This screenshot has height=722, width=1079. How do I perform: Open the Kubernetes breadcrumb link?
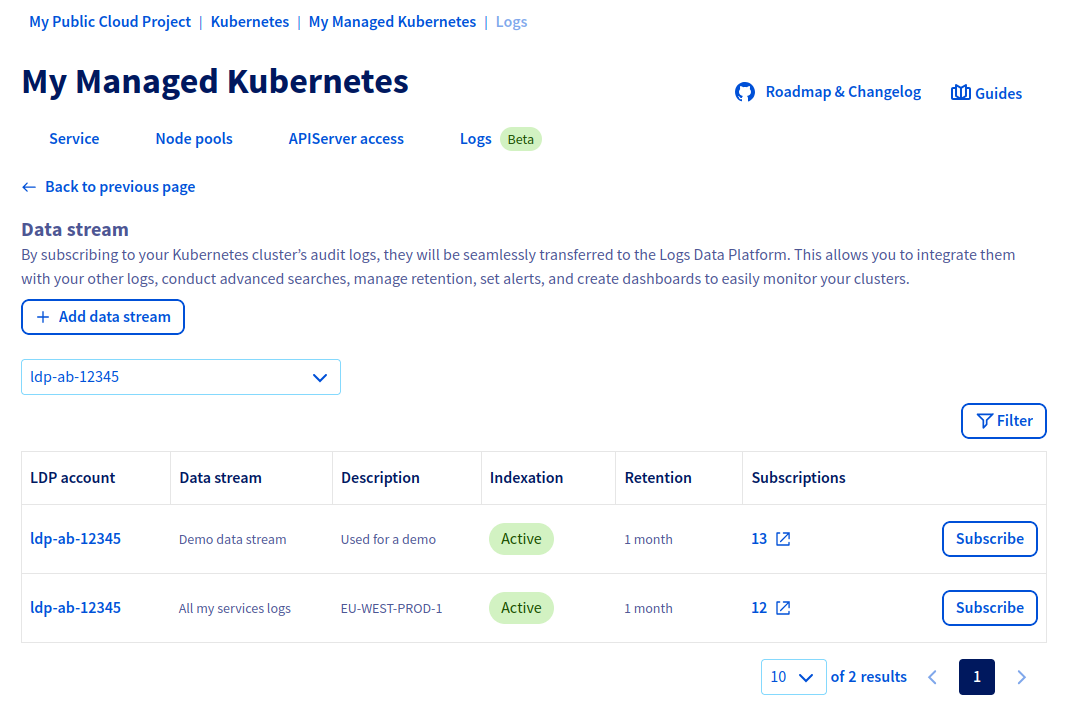point(249,21)
